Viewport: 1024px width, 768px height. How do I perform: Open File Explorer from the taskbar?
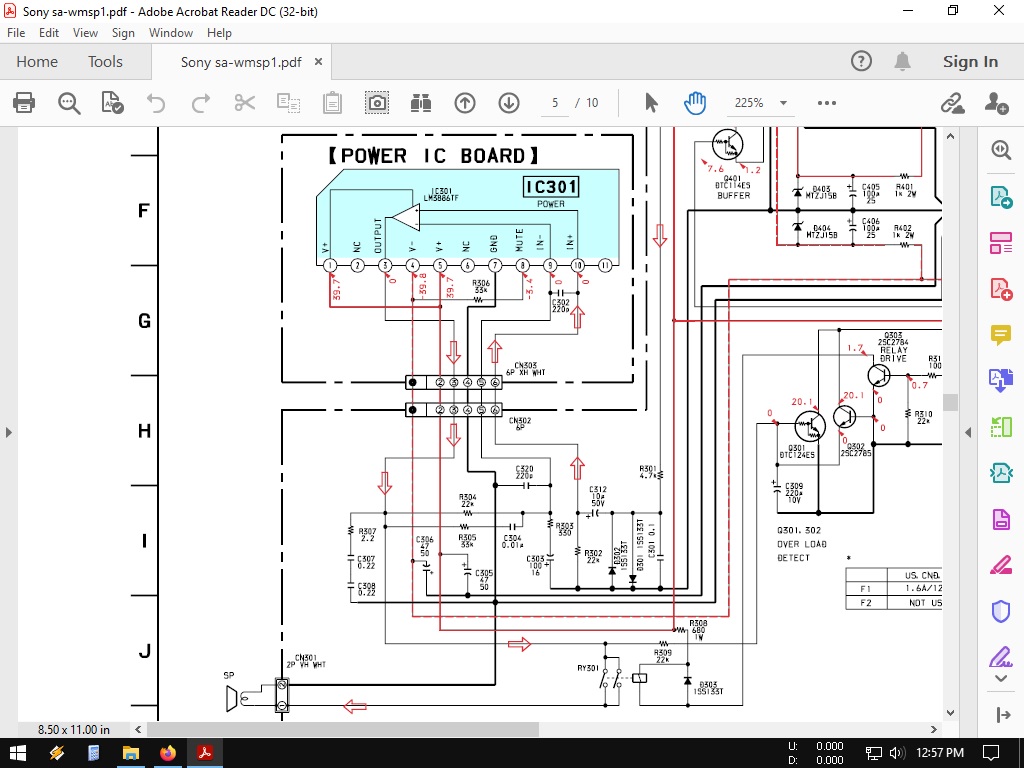click(x=131, y=753)
